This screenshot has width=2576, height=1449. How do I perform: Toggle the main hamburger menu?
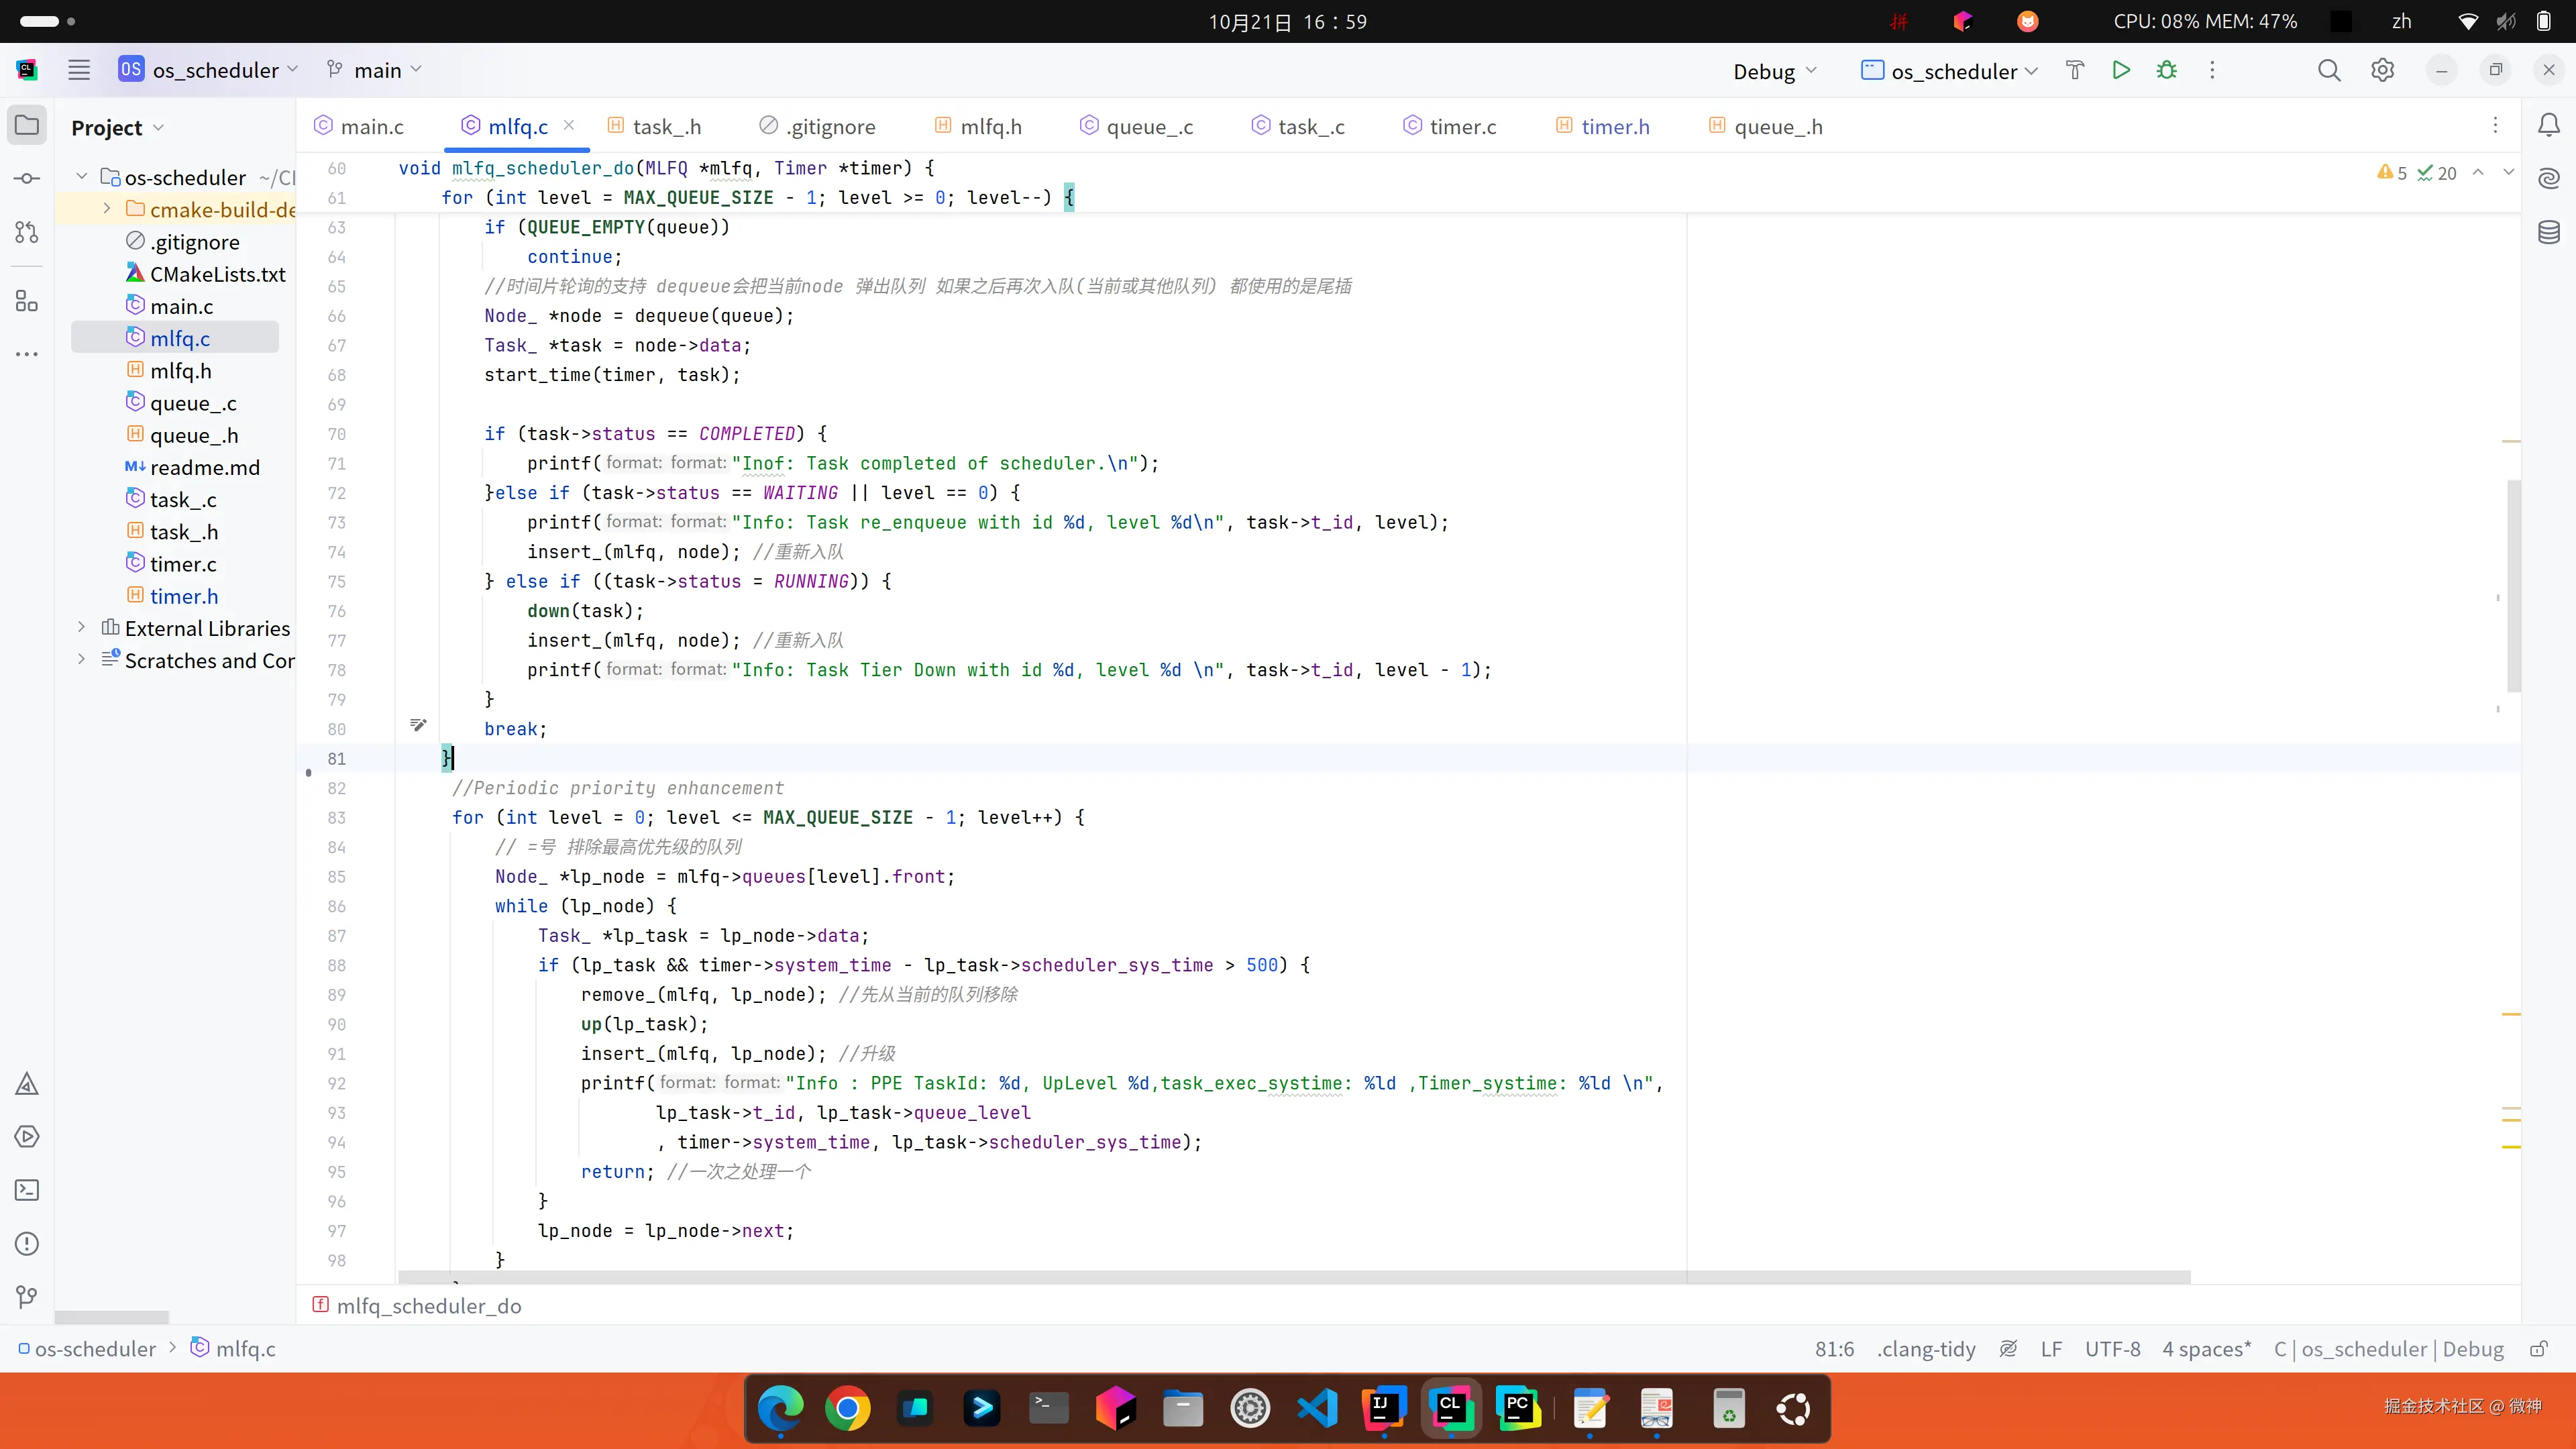(79, 70)
